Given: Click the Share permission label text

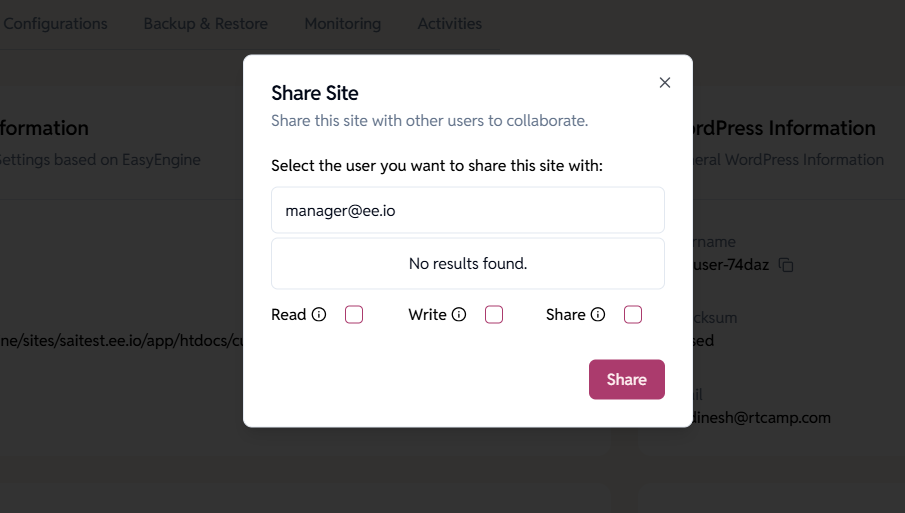Looking at the screenshot, I should (566, 314).
